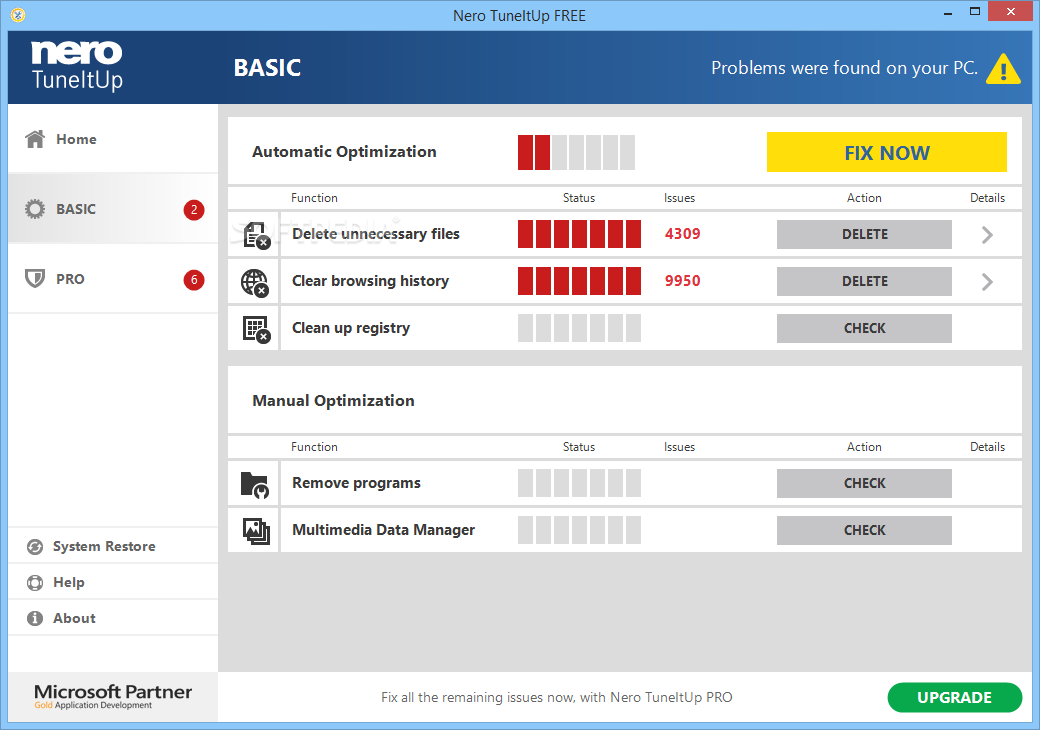Click the Clear browsing history status bar
Image resolution: width=1040 pixels, height=730 pixels.
pyautogui.click(x=579, y=282)
